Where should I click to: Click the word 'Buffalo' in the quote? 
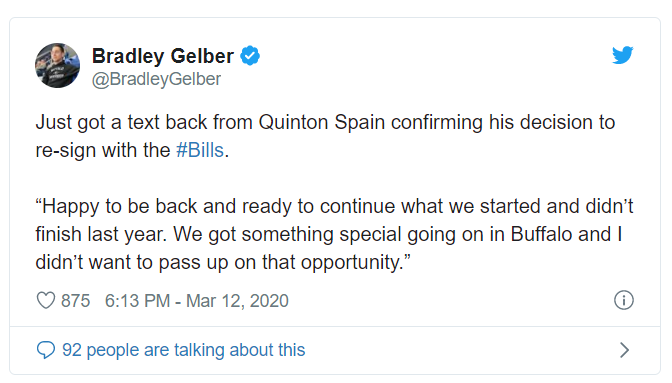(542, 234)
